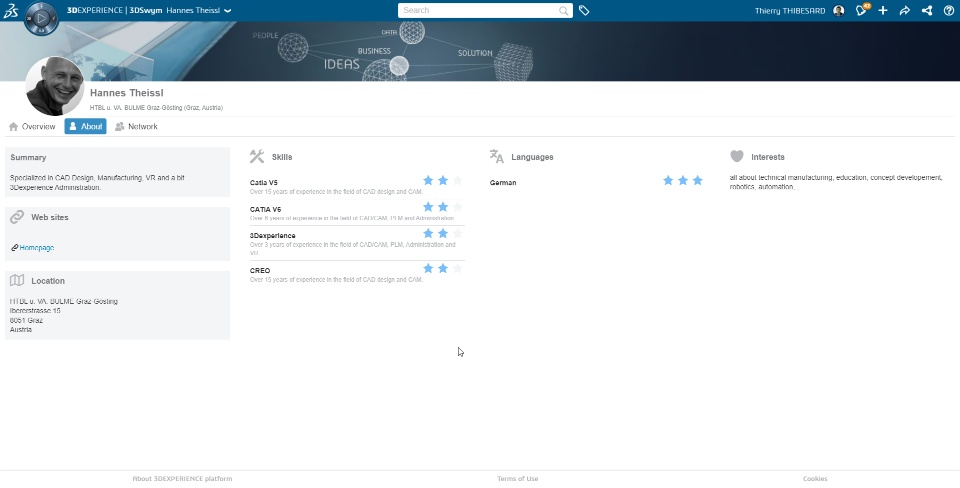The height and width of the screenshot is (488, 960).
Task: Open Thierry THIBESARD user name
Action: tap(790, 10)
